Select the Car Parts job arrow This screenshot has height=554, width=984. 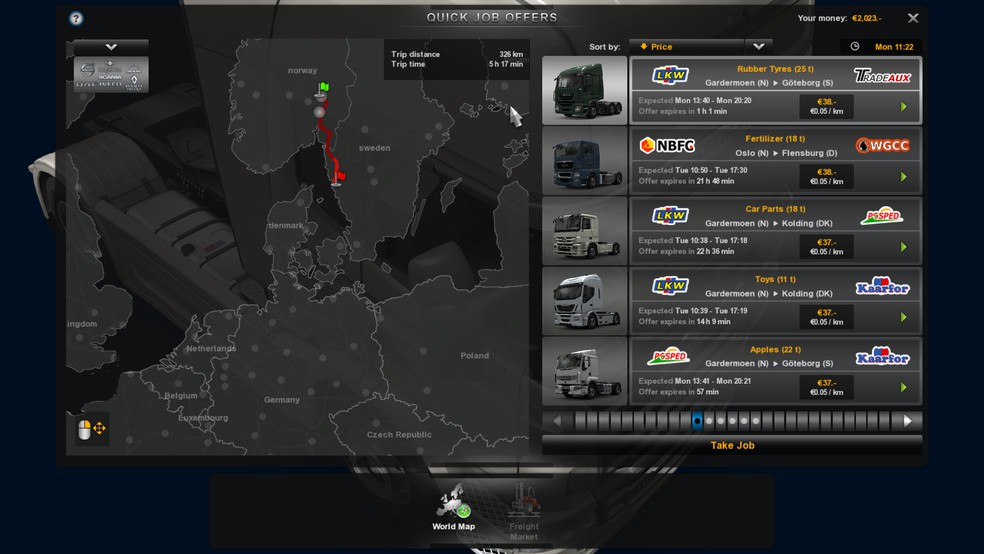click(x=903, y=247)
